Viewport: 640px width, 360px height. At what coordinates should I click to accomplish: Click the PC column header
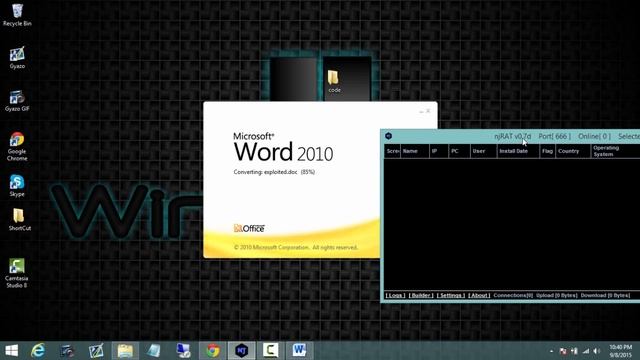tap(459, 151)
